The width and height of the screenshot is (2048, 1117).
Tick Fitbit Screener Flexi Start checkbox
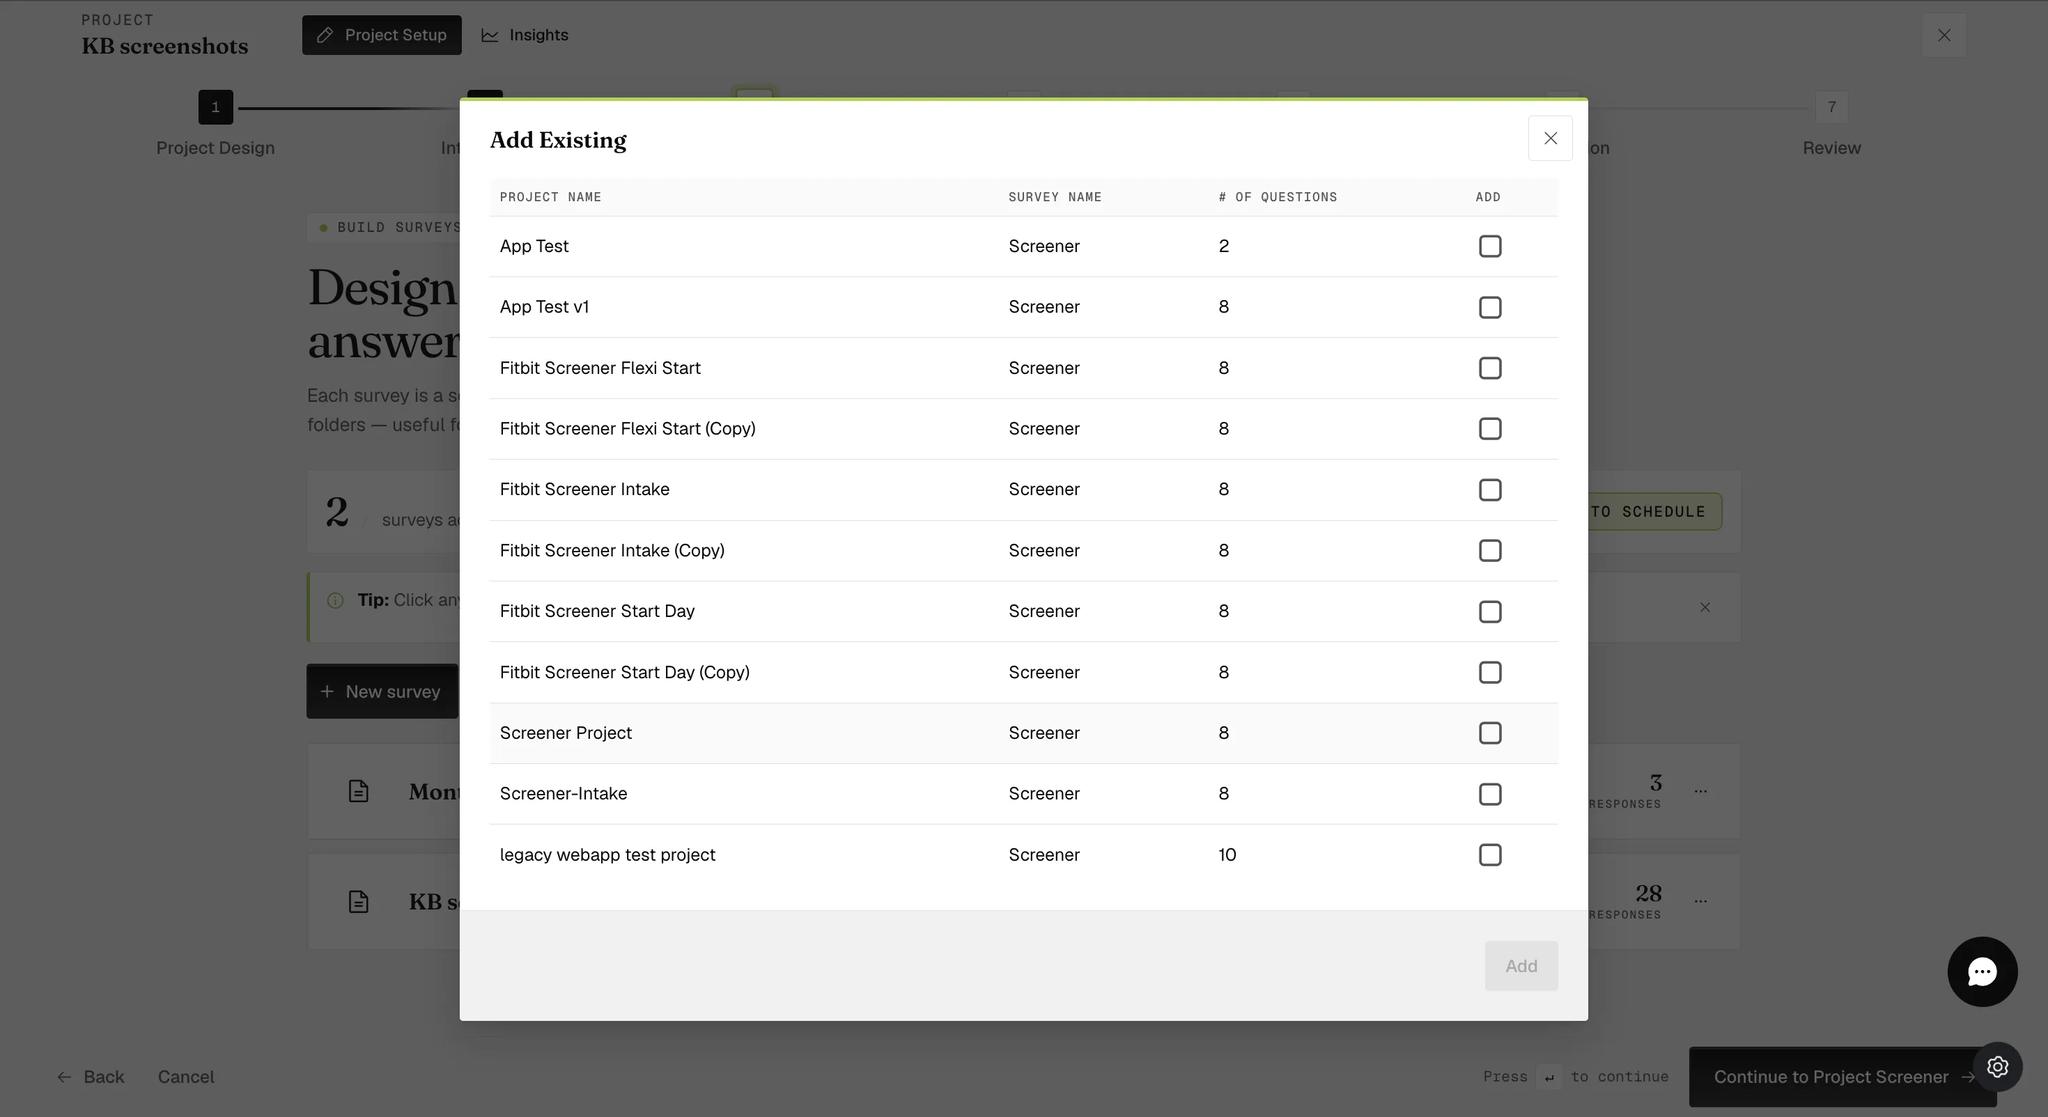click(x=1490, y=368)
